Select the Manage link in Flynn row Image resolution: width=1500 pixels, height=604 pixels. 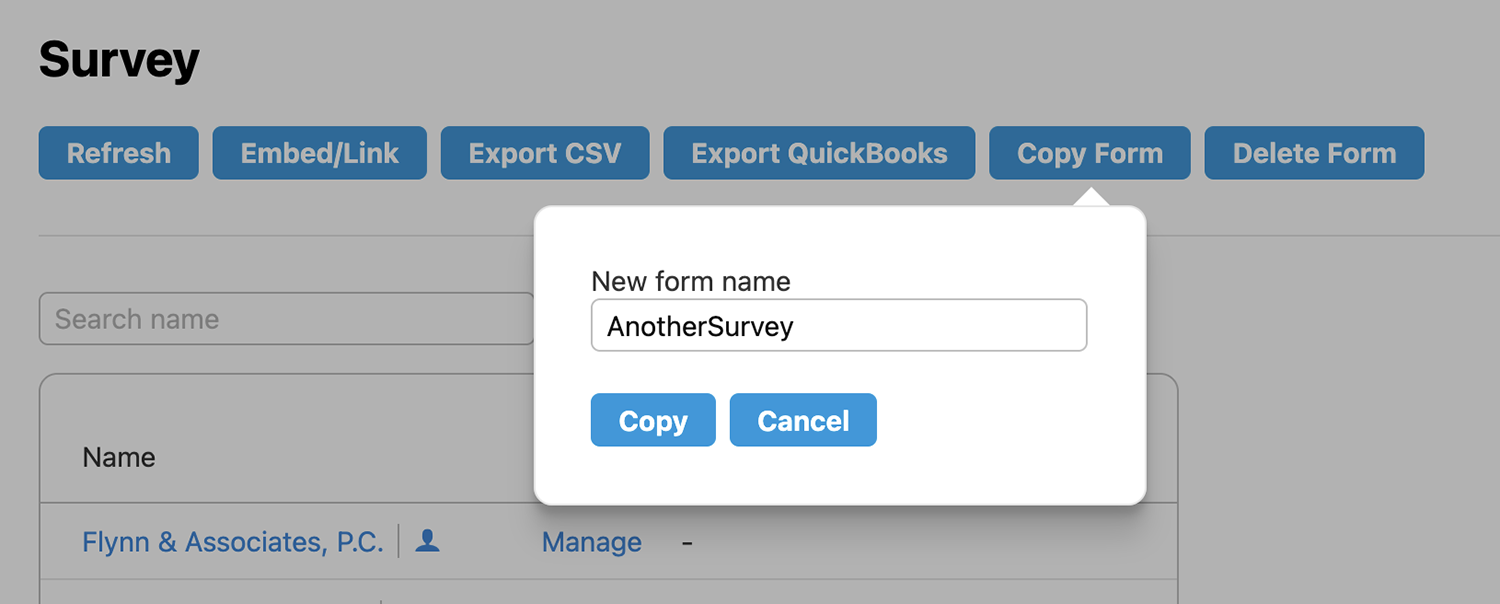pyautogui.click(x=592, y=542)
